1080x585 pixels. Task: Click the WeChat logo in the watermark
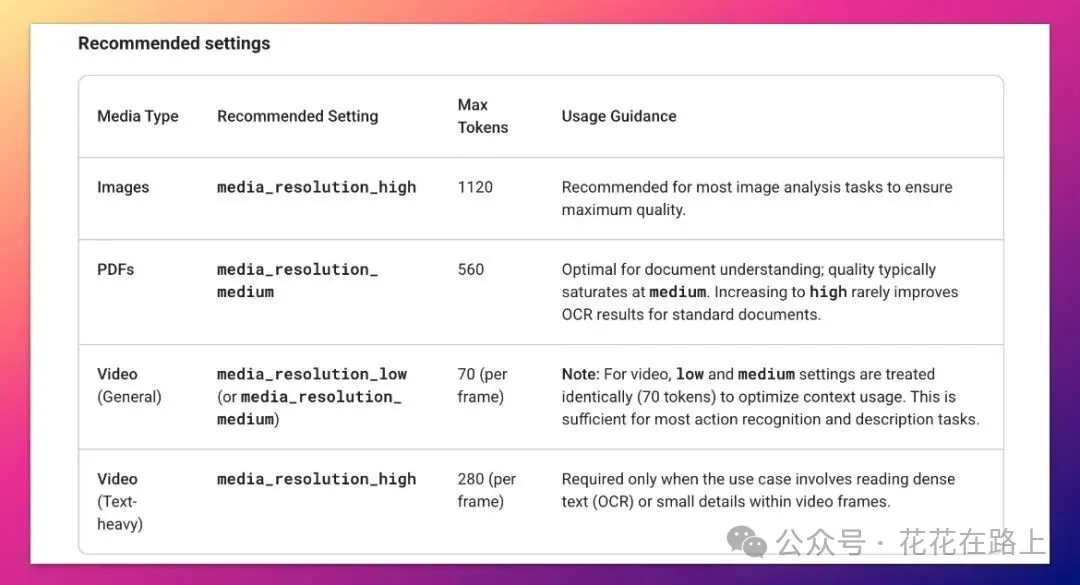click(x=746, y=543)
